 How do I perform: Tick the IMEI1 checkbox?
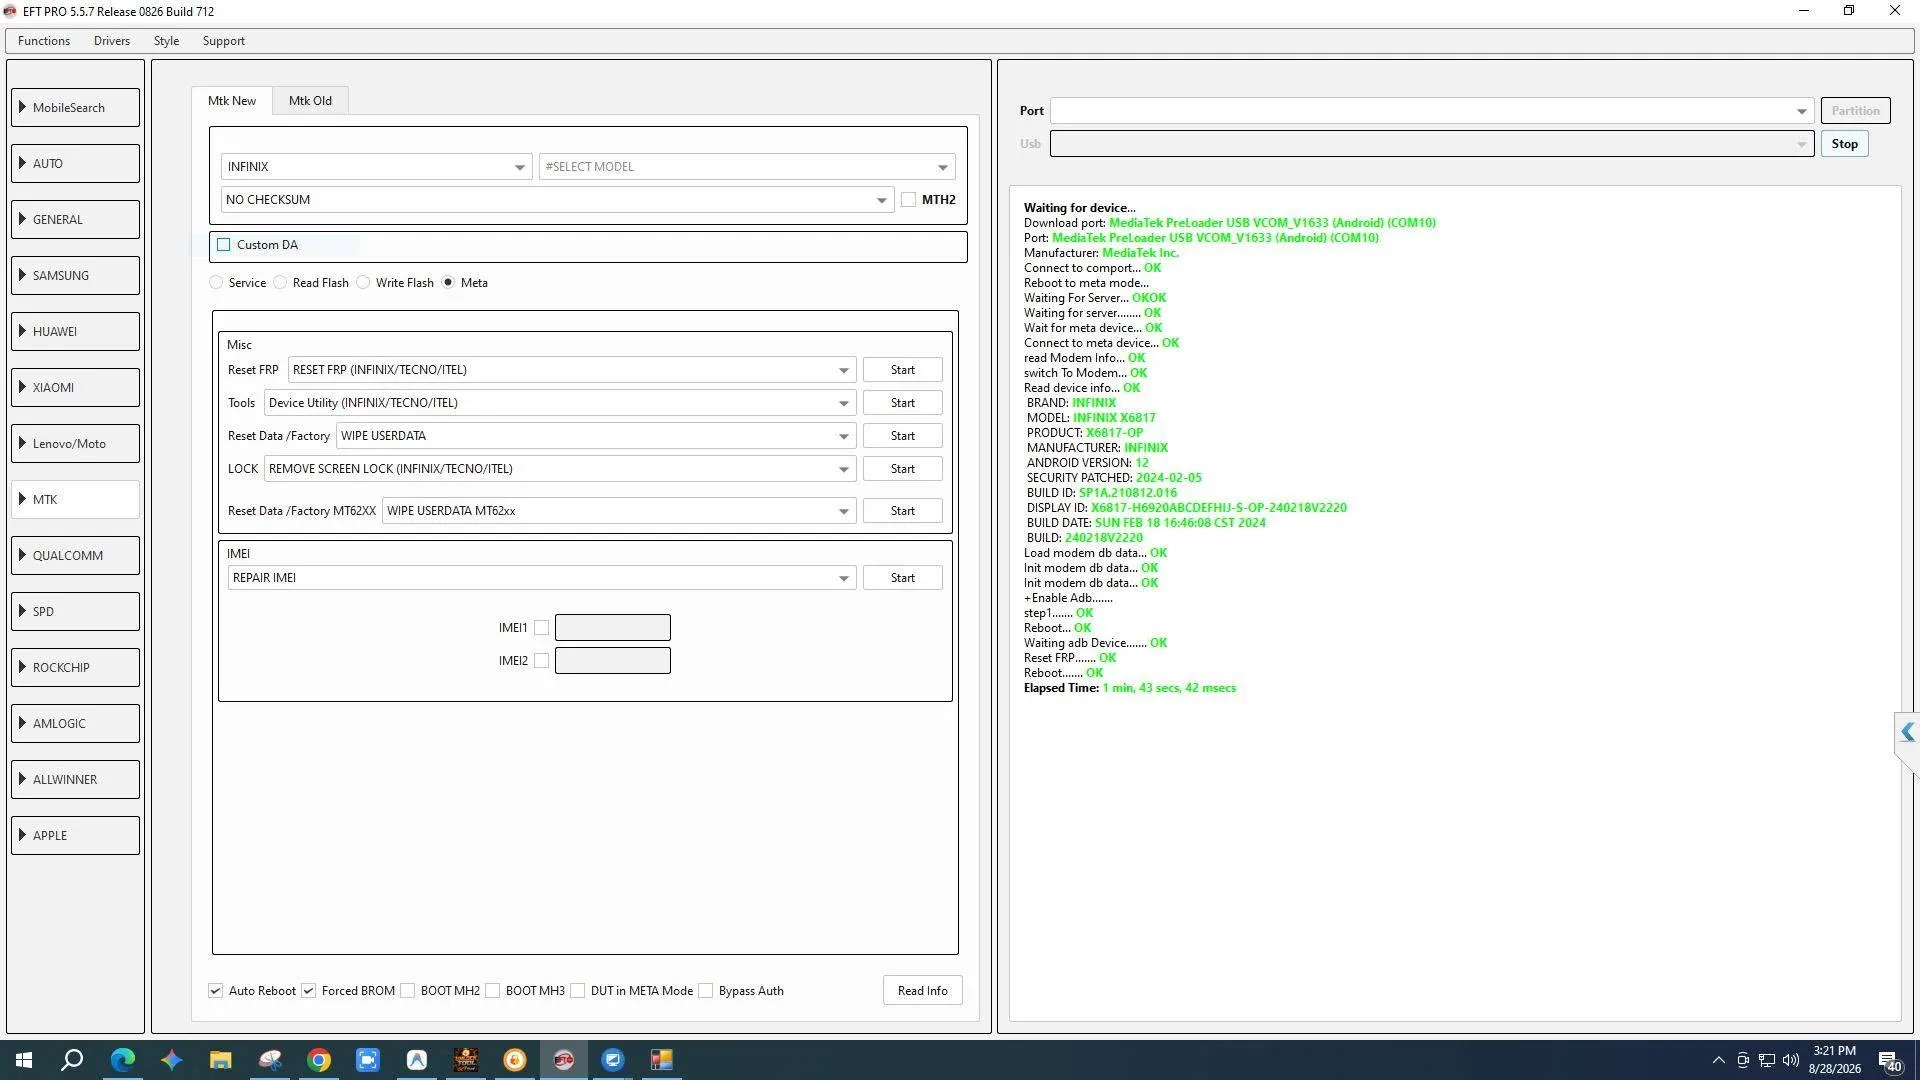pos(541,628)
